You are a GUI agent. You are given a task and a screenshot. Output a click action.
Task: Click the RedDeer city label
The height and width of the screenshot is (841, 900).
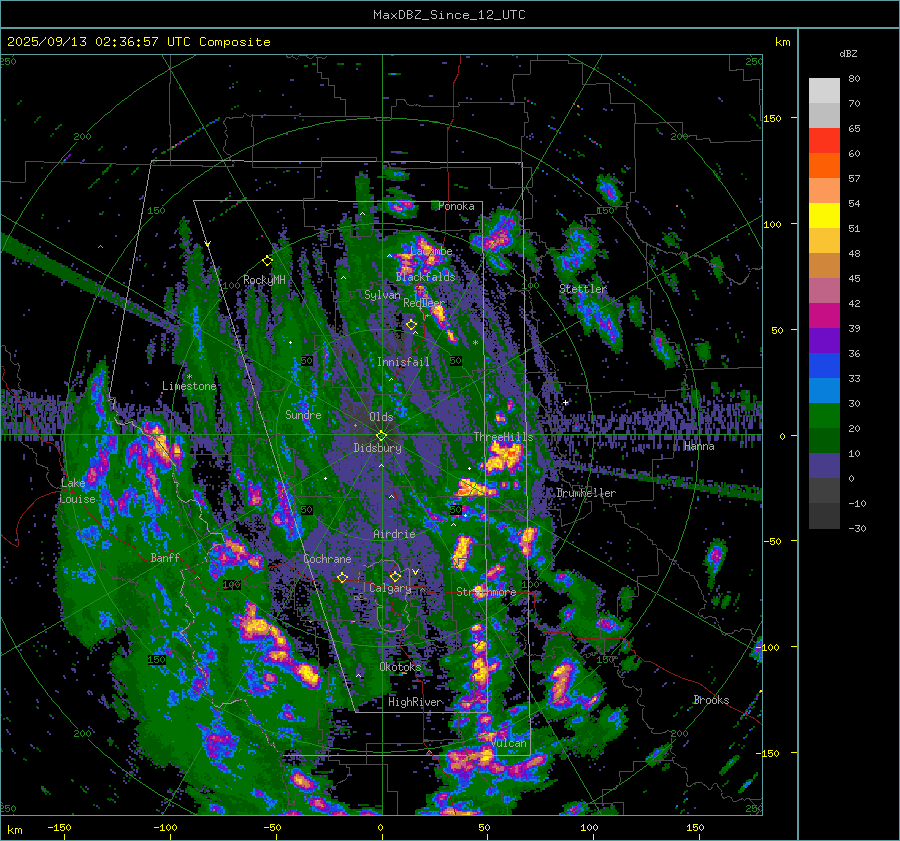pos(424,303)
